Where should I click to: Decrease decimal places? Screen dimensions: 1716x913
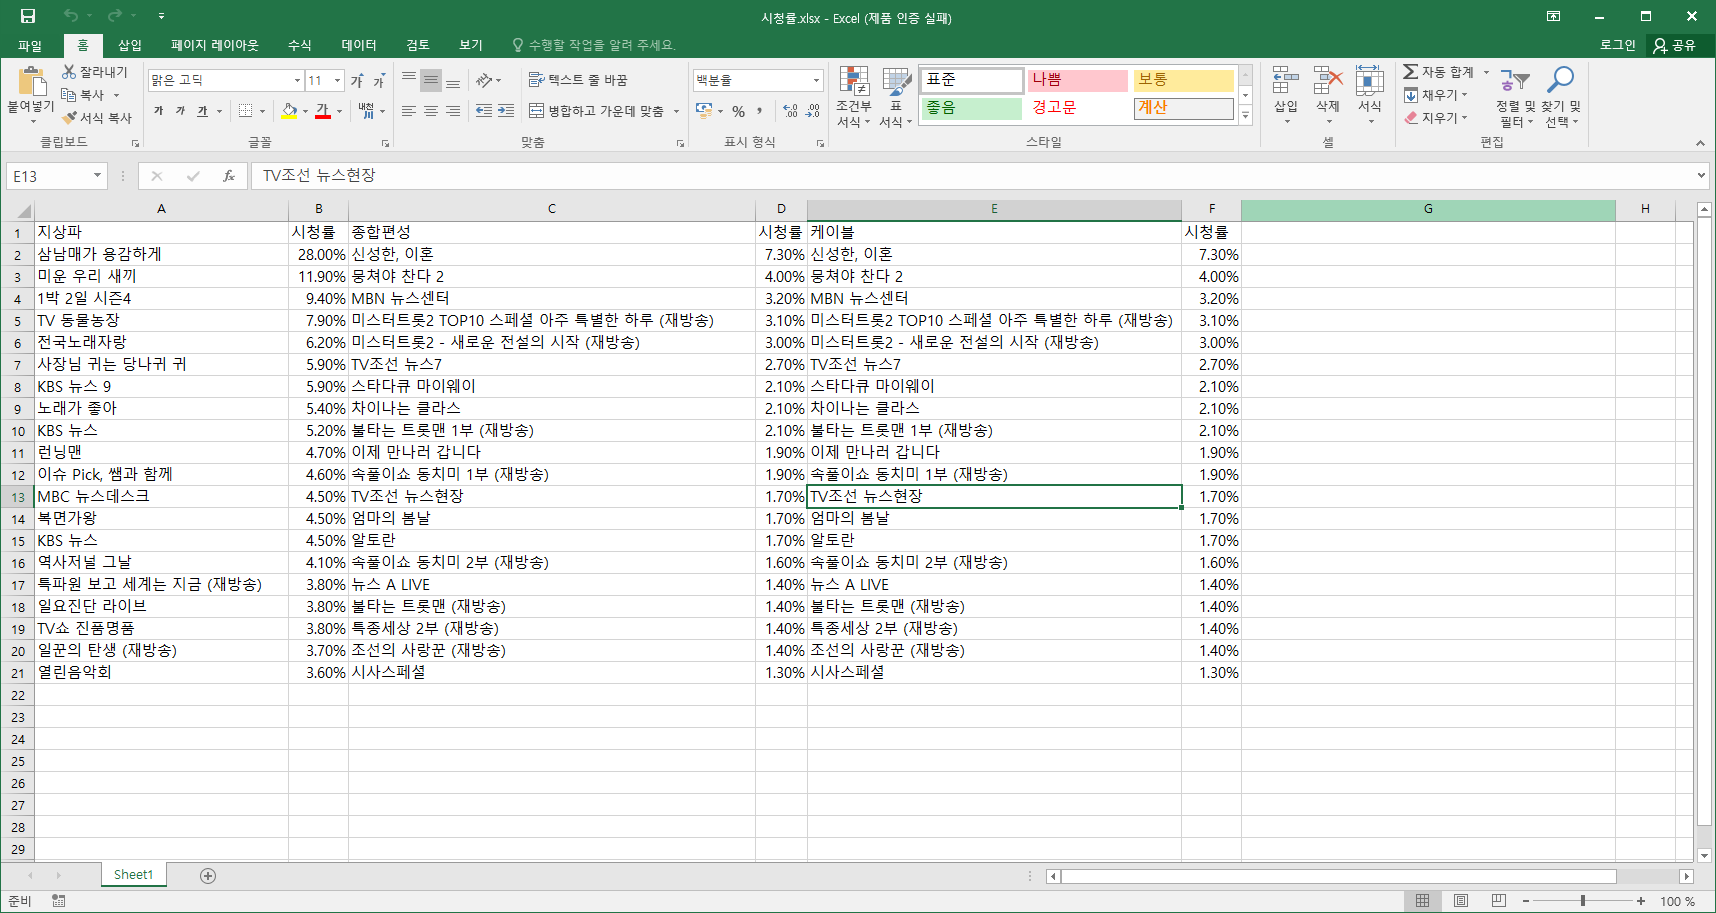pos(813,111)
